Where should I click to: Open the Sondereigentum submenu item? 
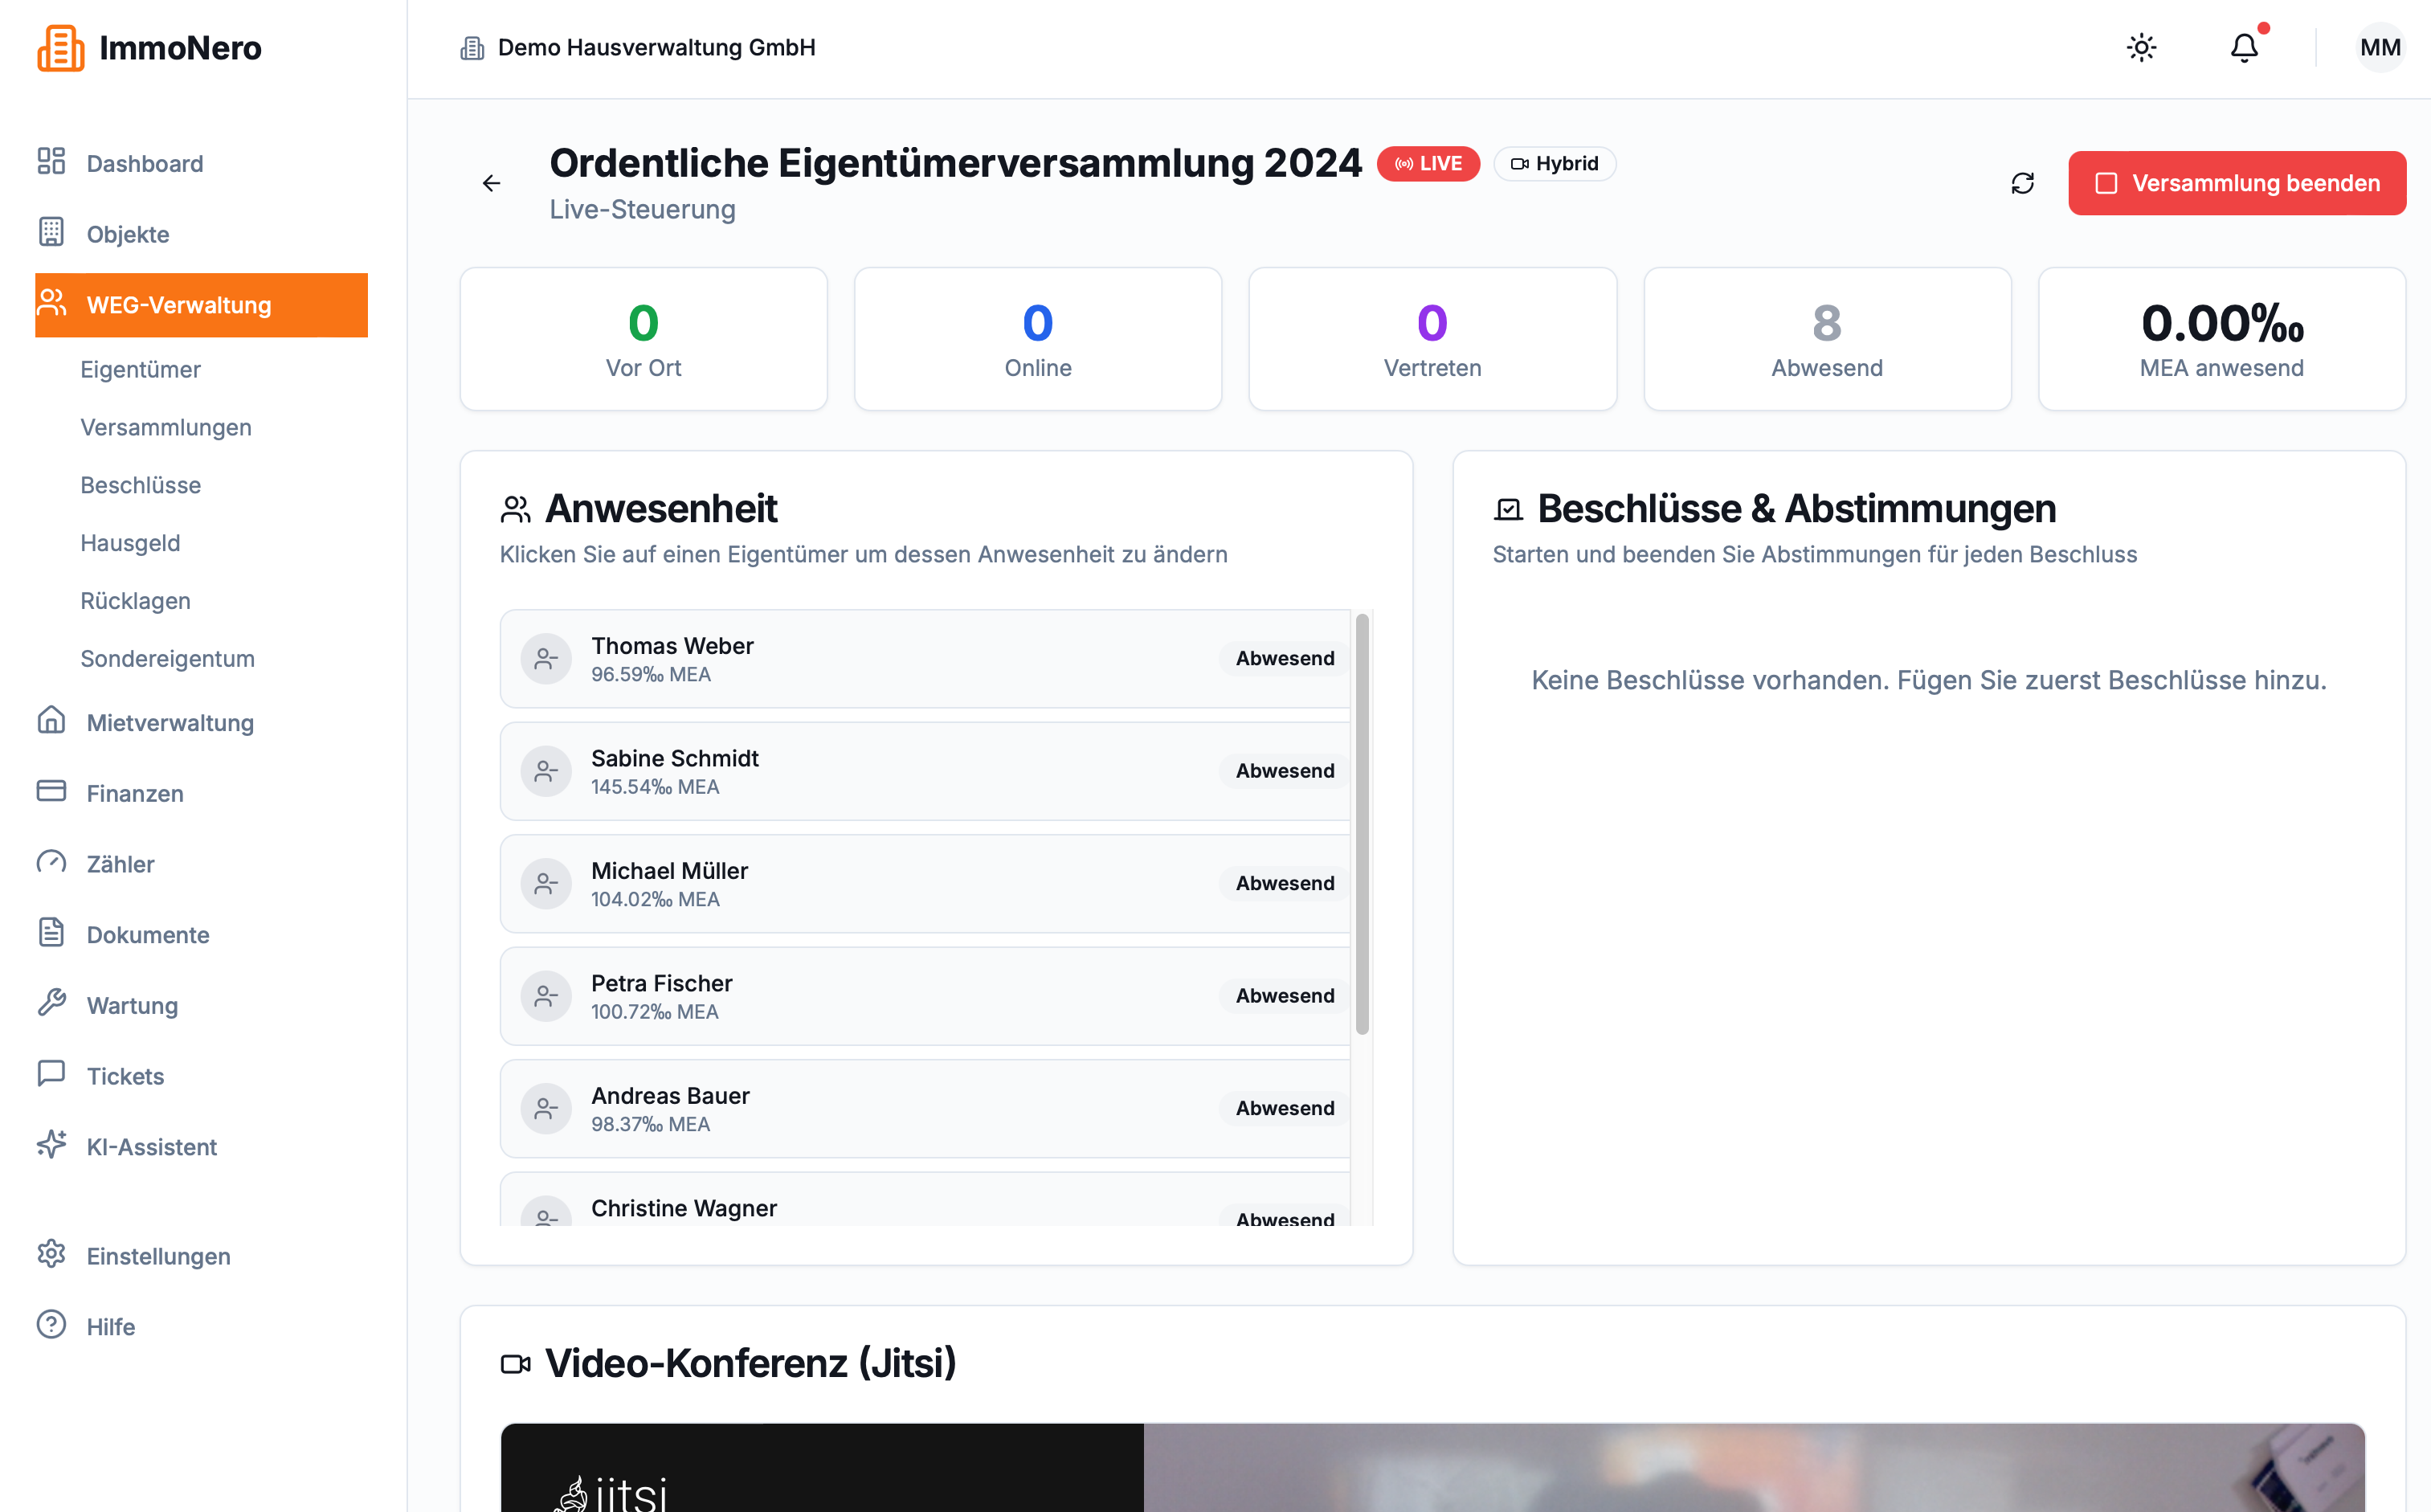(167, 660)
